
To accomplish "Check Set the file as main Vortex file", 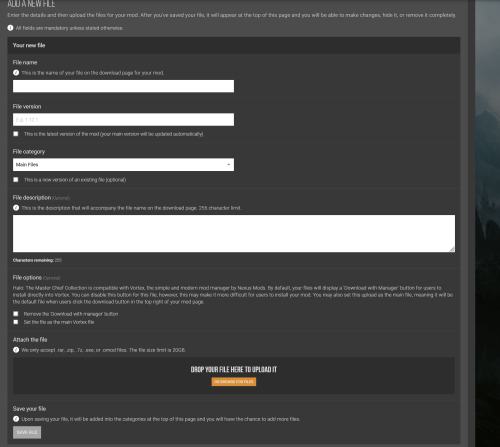I will click(16, 322).
